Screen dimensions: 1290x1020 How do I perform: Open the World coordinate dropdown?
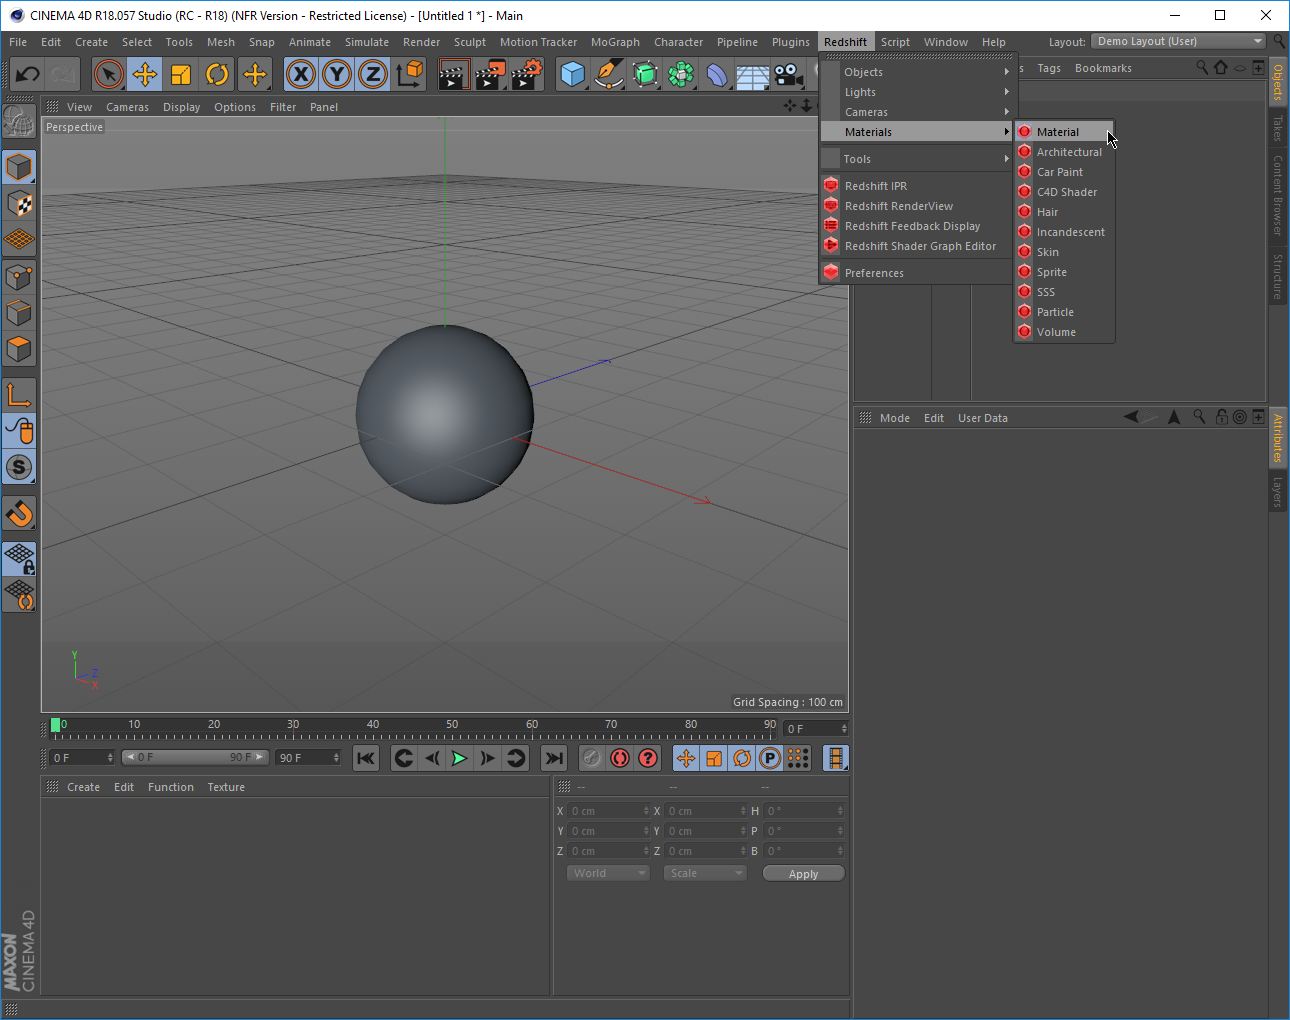click(608, 873)
